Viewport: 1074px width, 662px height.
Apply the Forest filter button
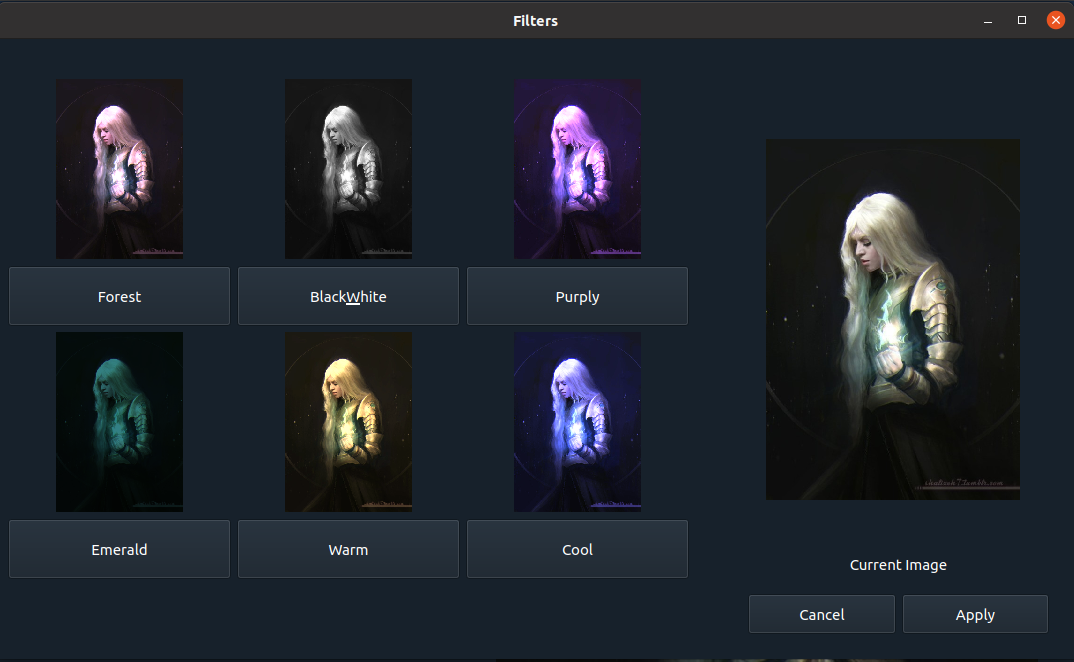[x=119, y=296]
